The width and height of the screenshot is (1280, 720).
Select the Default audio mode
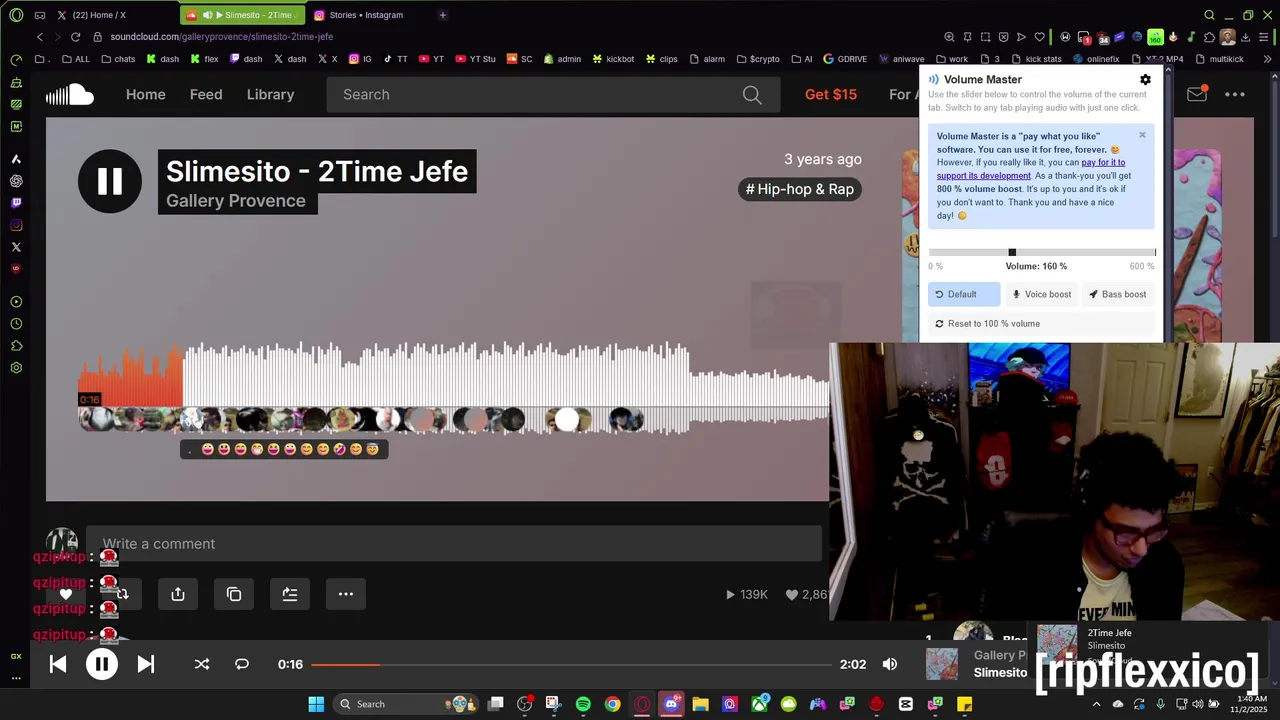tap(964, 294)
